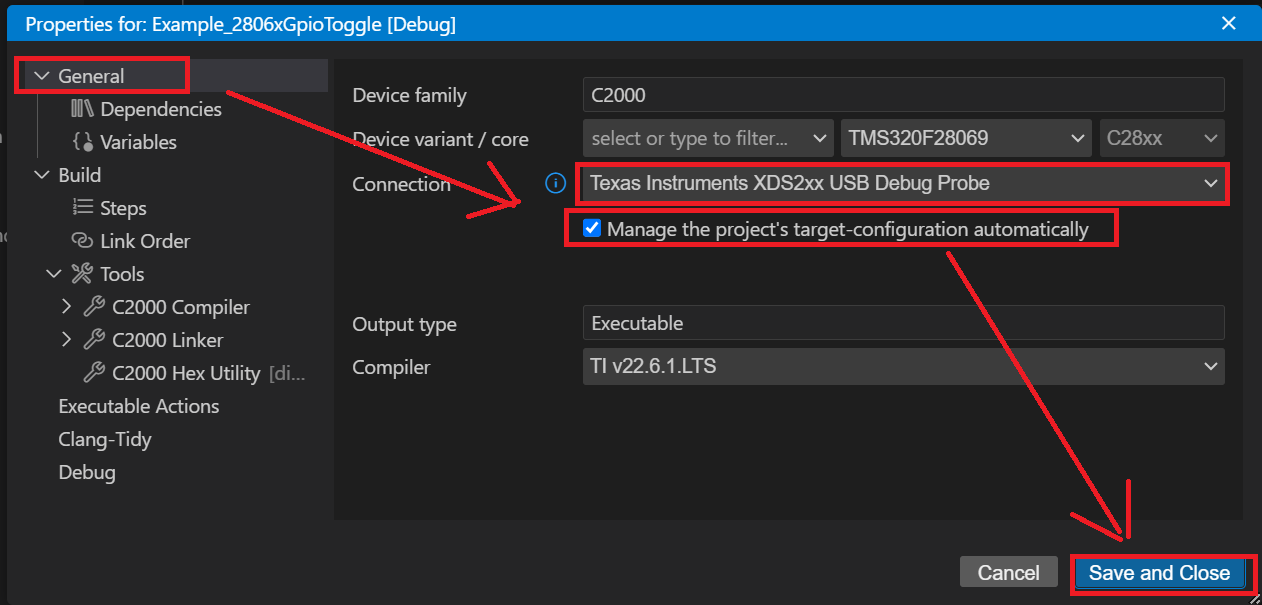Viewport: 1262px width, 605px height.
Task: Click the dialog title Properties for Example_2806xGpioToggle
Action: [x=241, y=24]
